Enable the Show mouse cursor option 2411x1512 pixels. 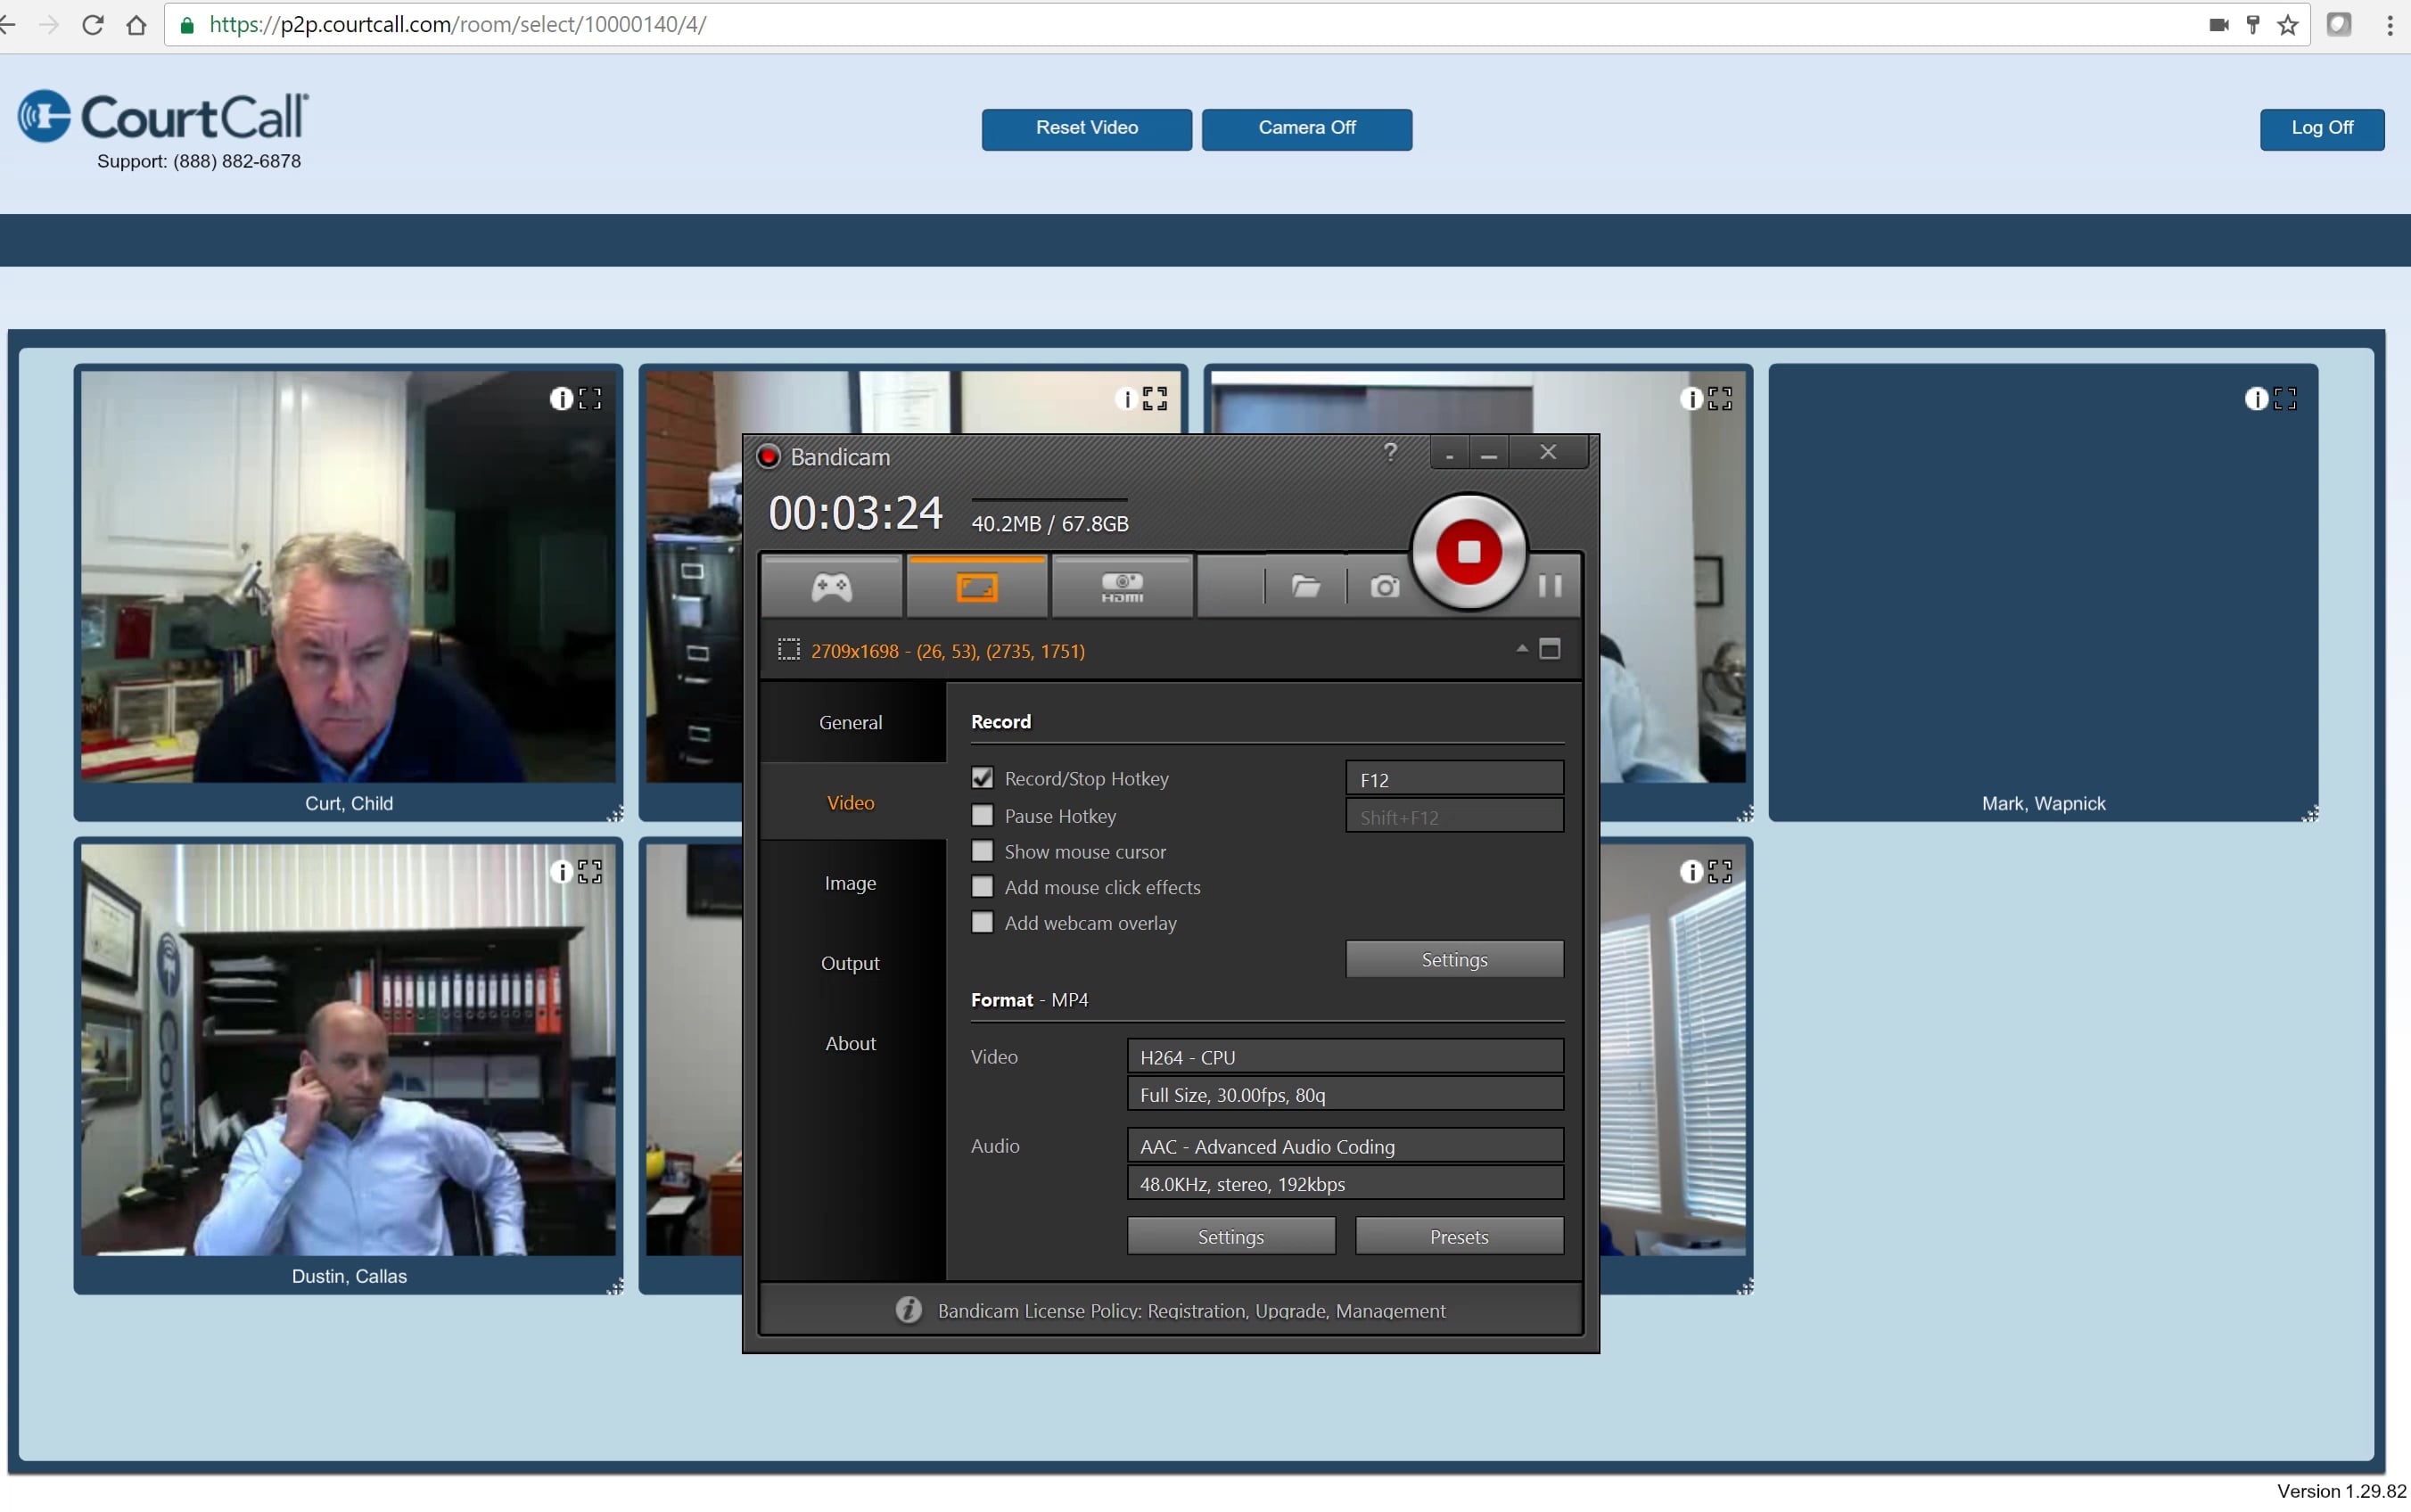tap(983, 850)
